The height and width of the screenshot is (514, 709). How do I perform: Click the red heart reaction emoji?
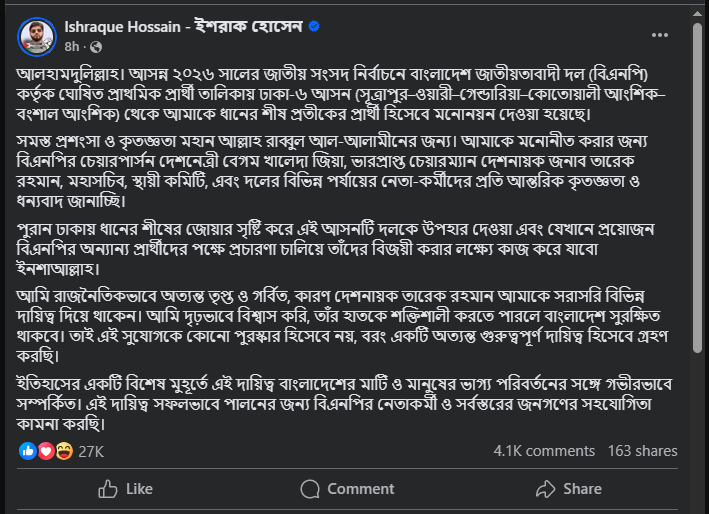(45, 451)
